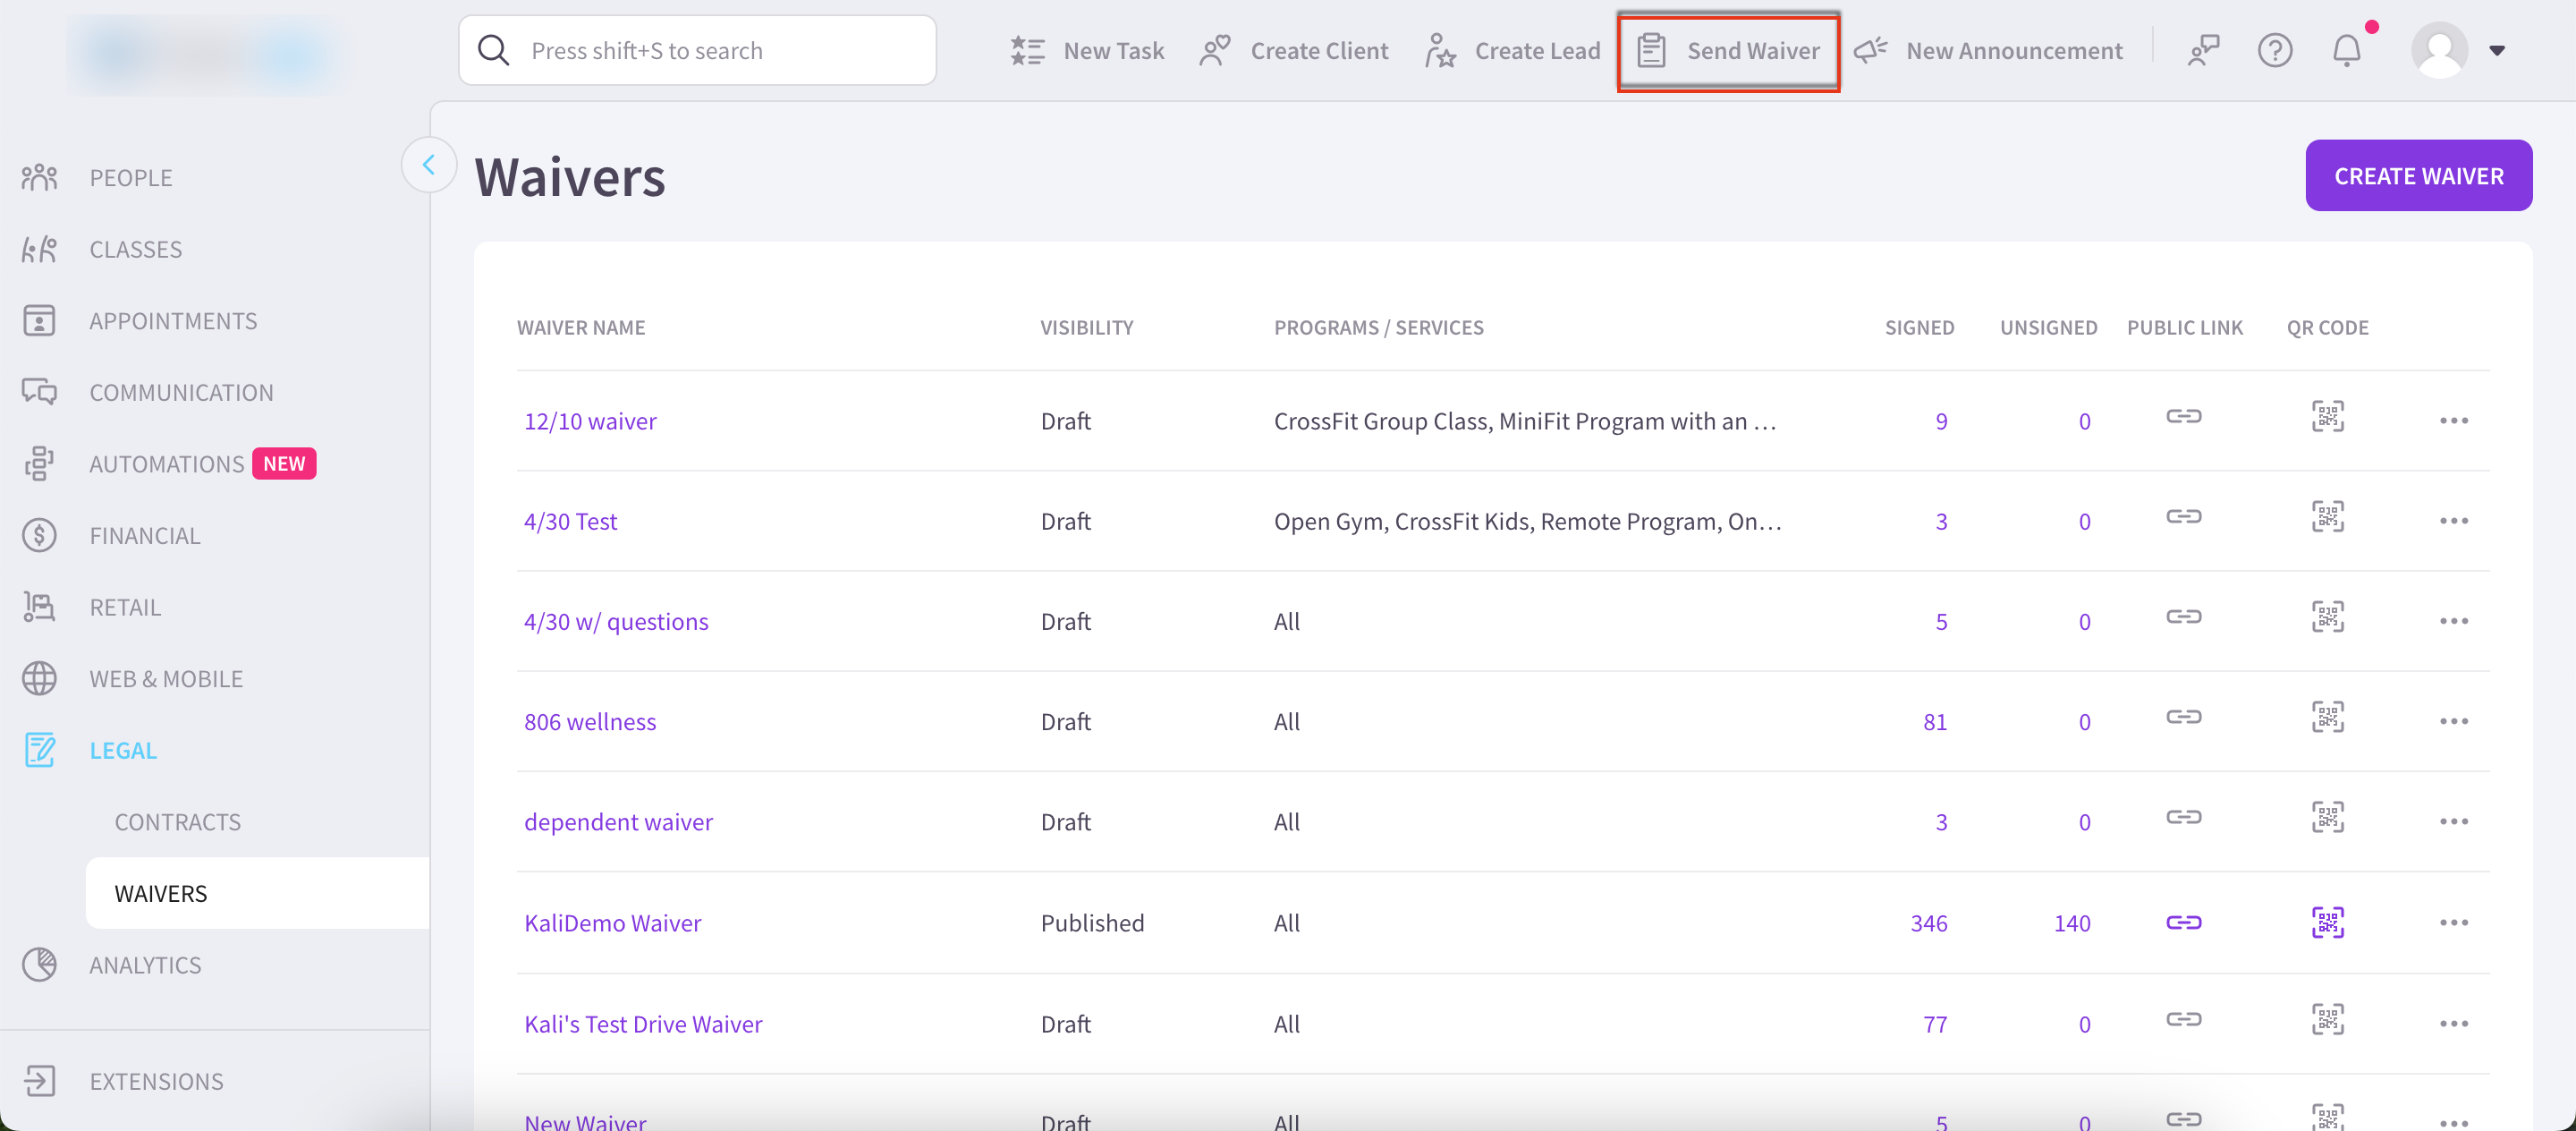Open the Communication chat icon
This screenshot has height=1131, width=2576.
(39, 392)
